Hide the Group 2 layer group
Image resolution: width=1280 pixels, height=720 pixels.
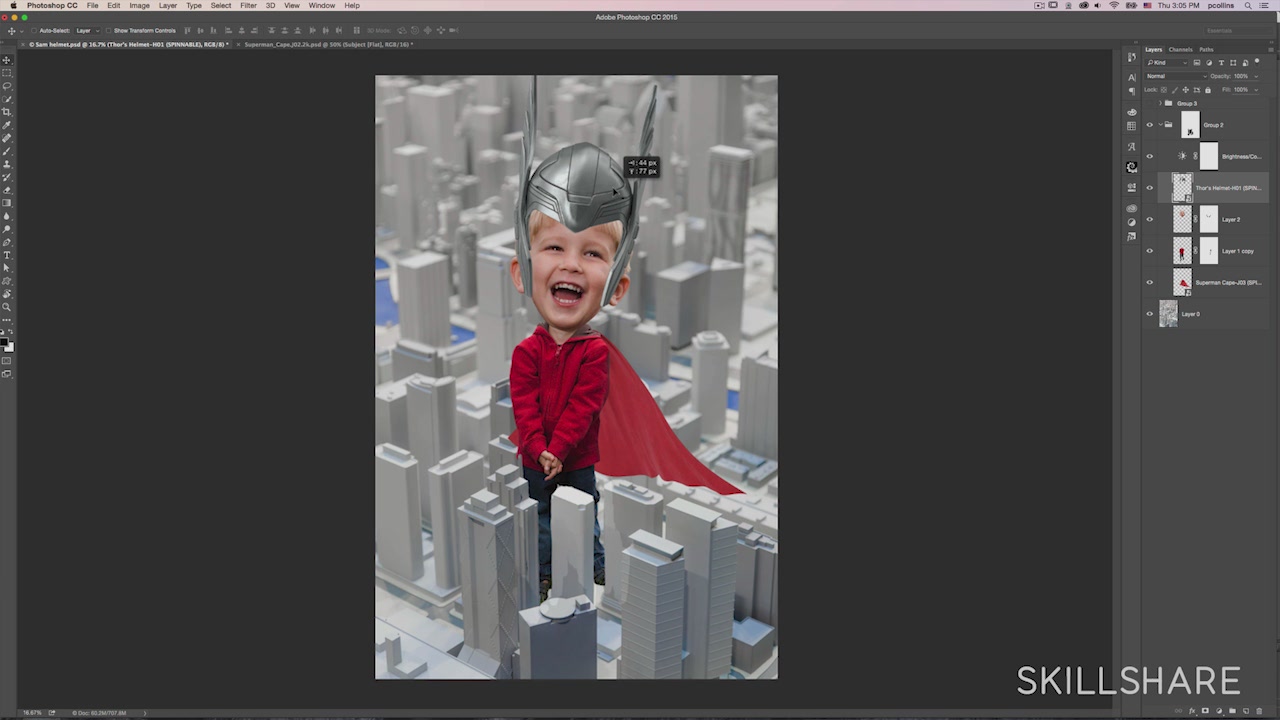click(x=1149, y=125)
